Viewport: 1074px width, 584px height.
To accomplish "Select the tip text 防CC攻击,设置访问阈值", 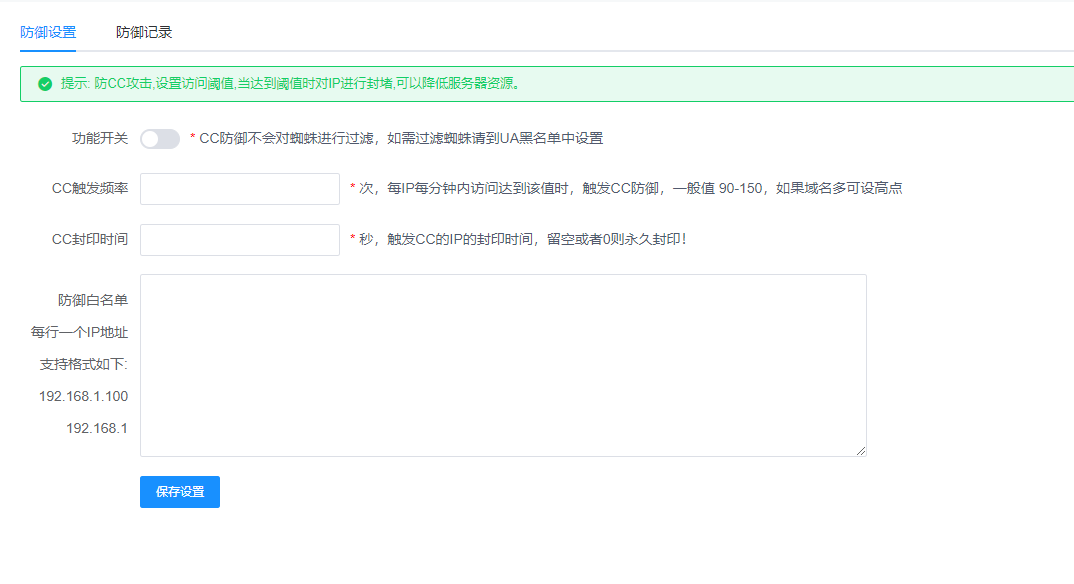I will click(x=164, y=84).
